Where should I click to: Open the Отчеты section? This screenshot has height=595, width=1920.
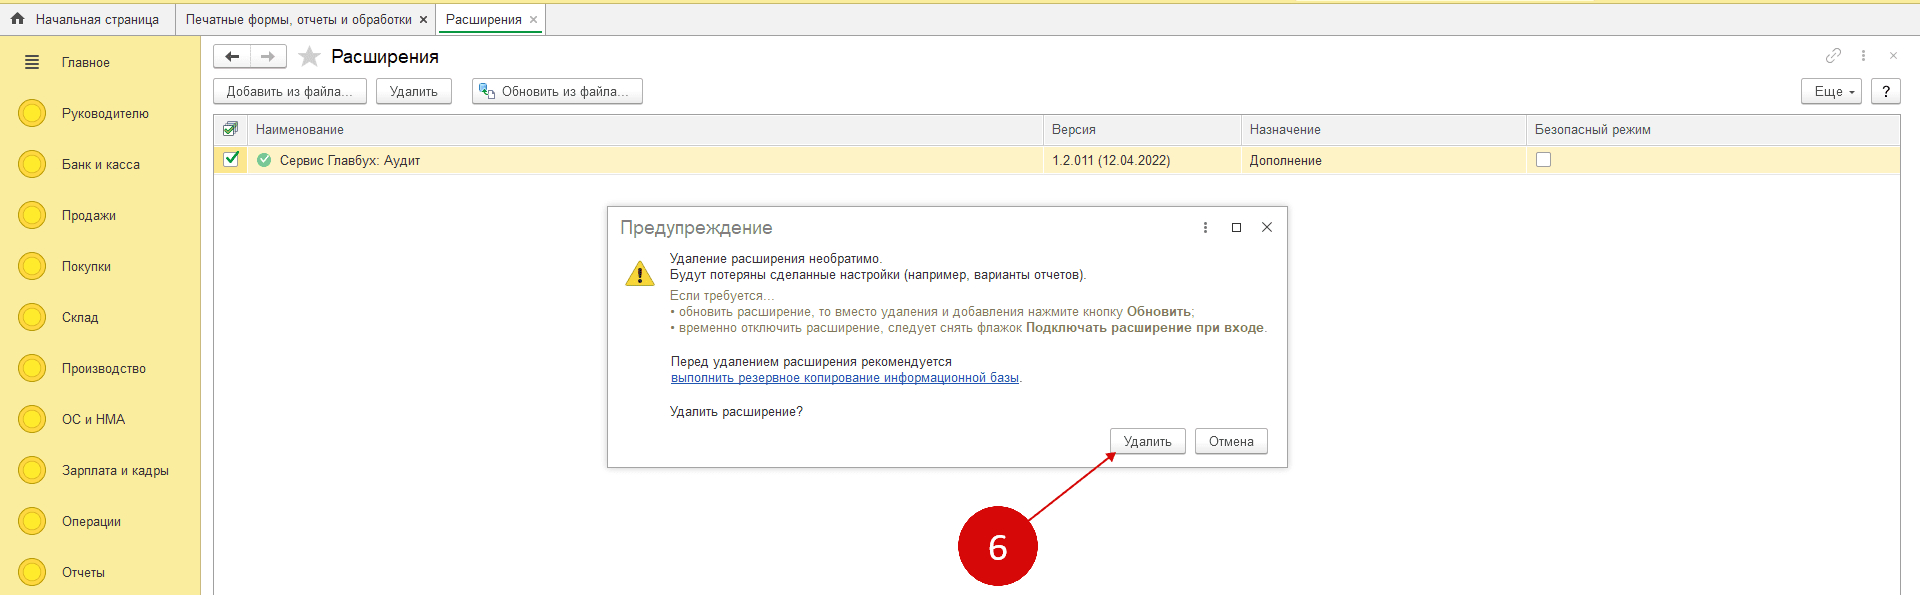(x=83, y=572)
